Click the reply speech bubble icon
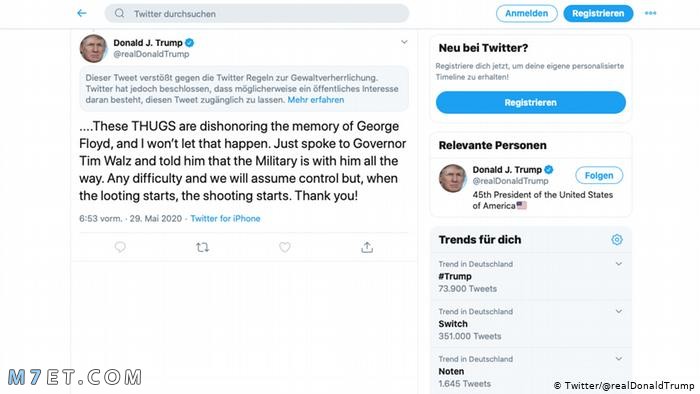Screen dimensions: 700x394 120,247
